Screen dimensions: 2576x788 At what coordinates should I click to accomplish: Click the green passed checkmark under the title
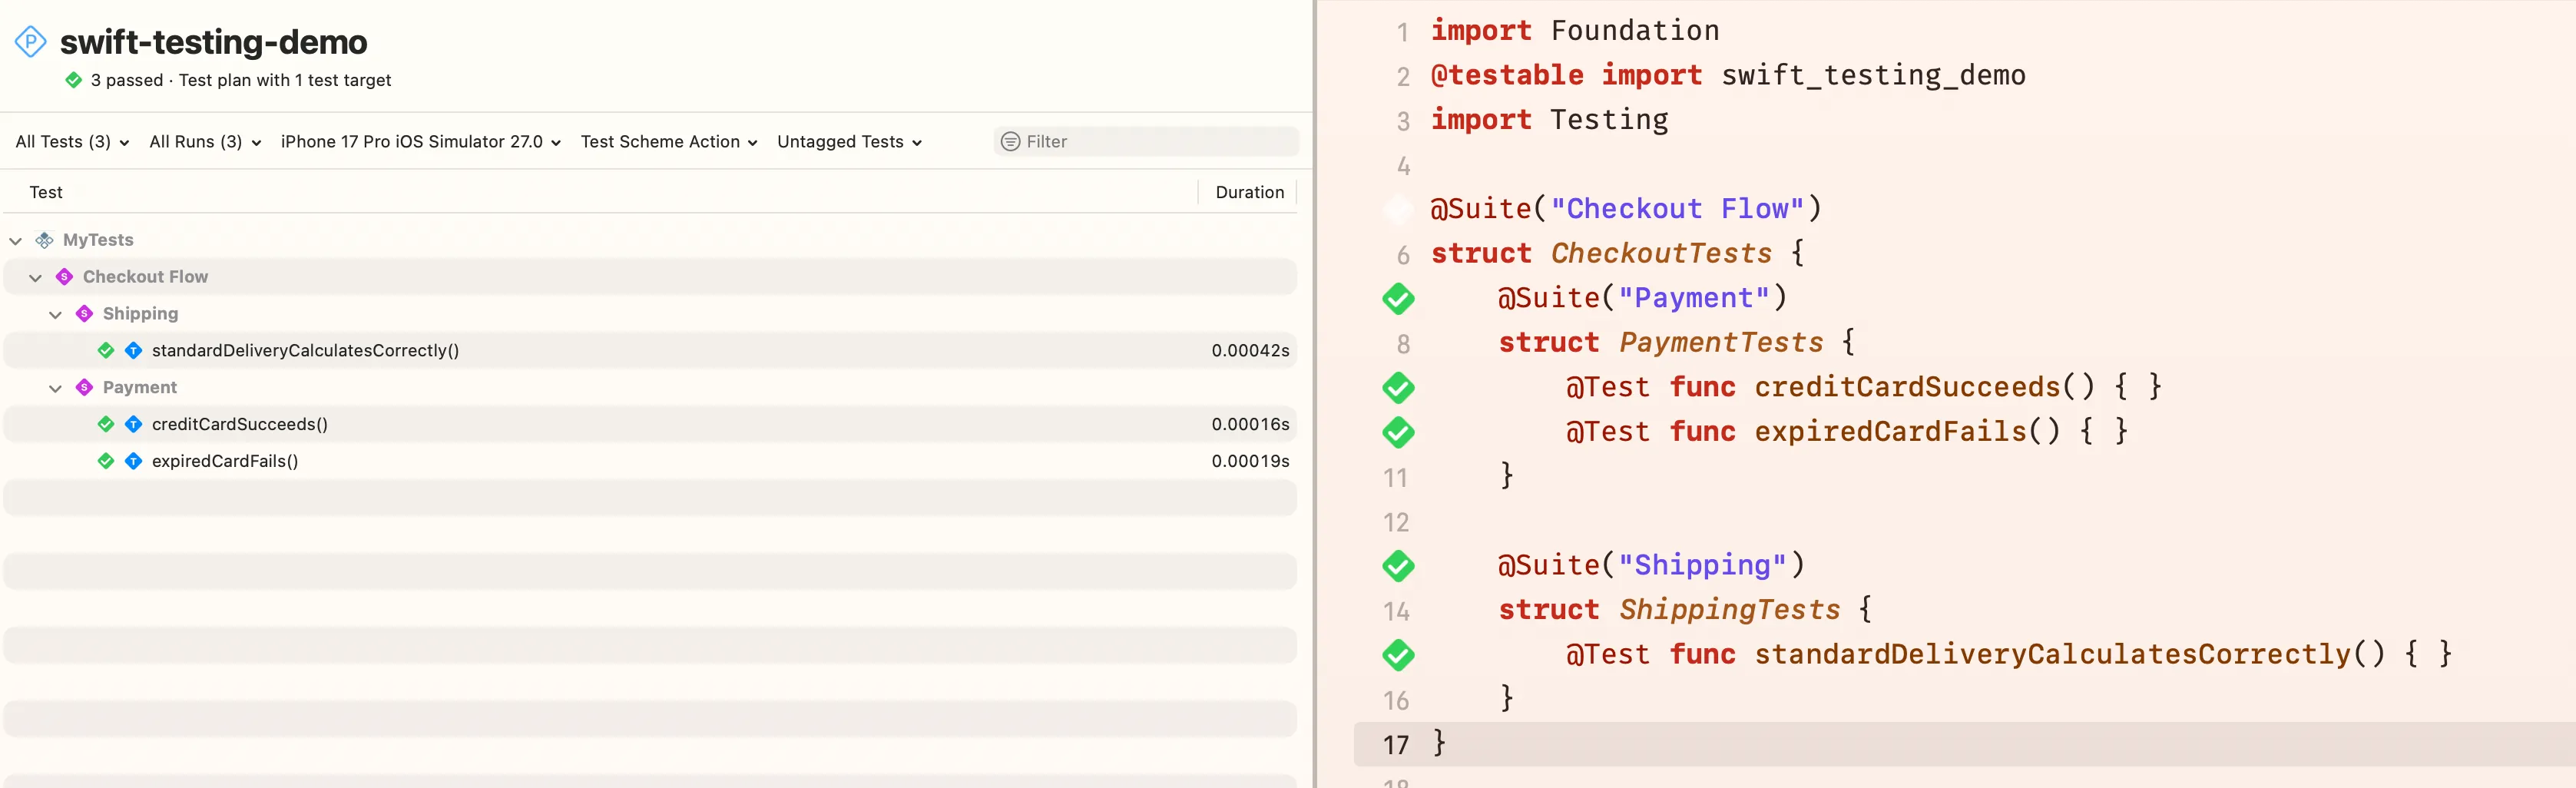click(73, 80)
